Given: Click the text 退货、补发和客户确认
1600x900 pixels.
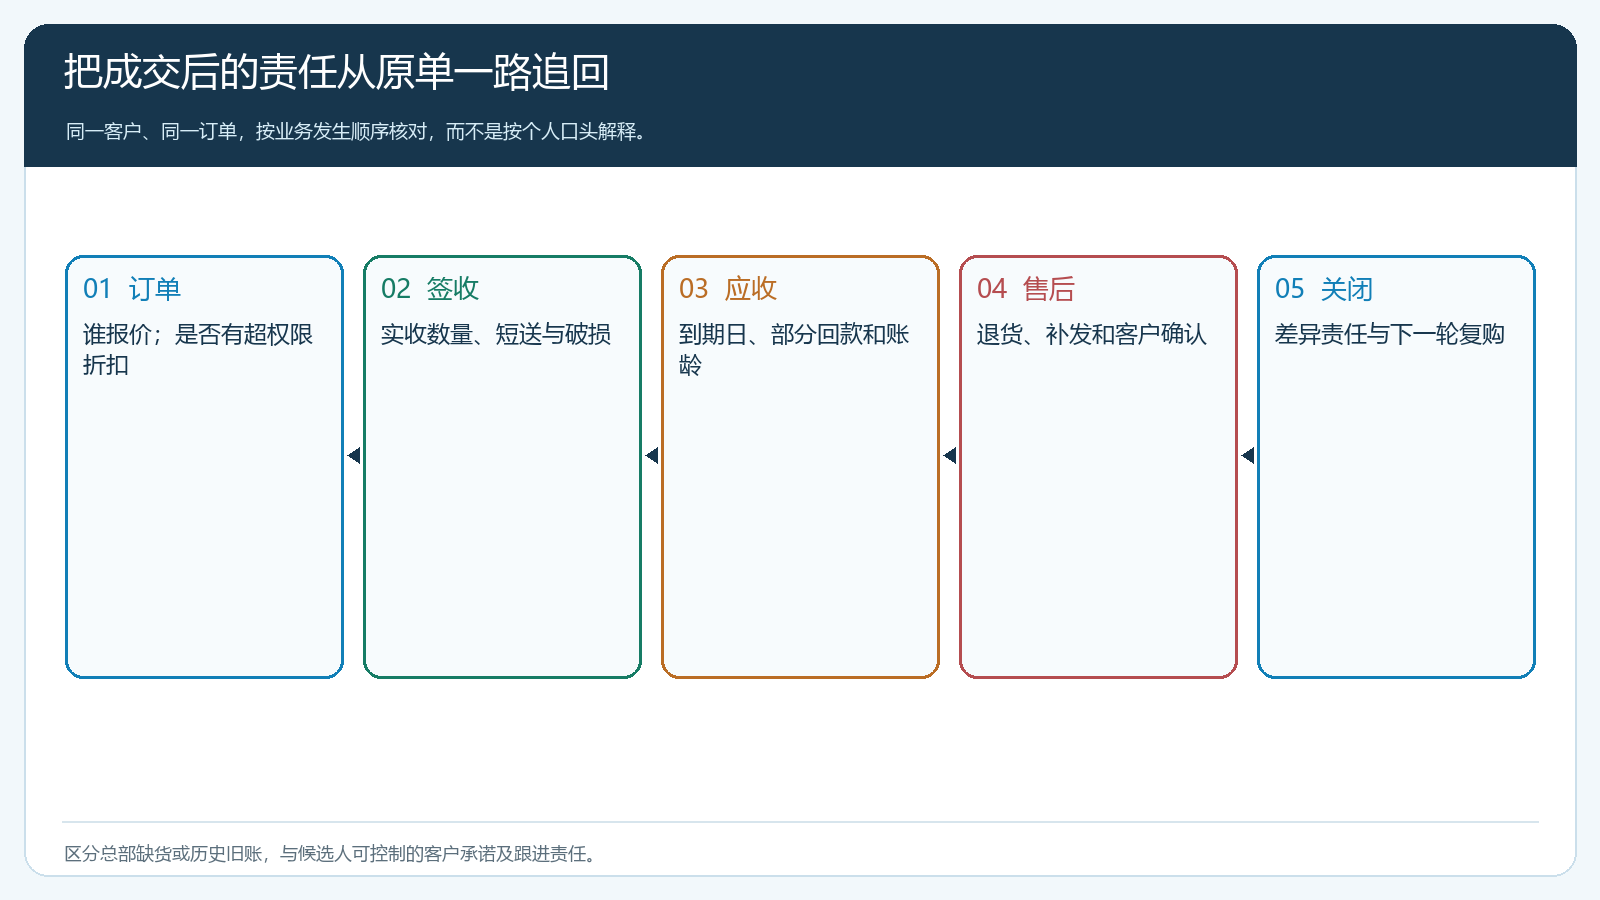Looking at the screenshot, I should point(1092,334).
